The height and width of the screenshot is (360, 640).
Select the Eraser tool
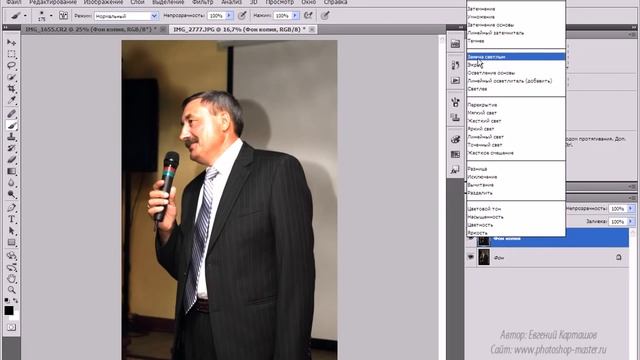click(x=11, y=160)
